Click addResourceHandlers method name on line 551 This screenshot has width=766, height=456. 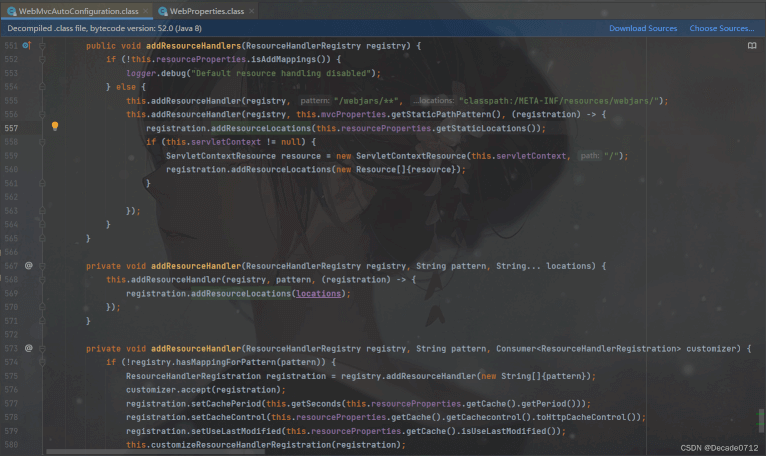click(193, 46)
